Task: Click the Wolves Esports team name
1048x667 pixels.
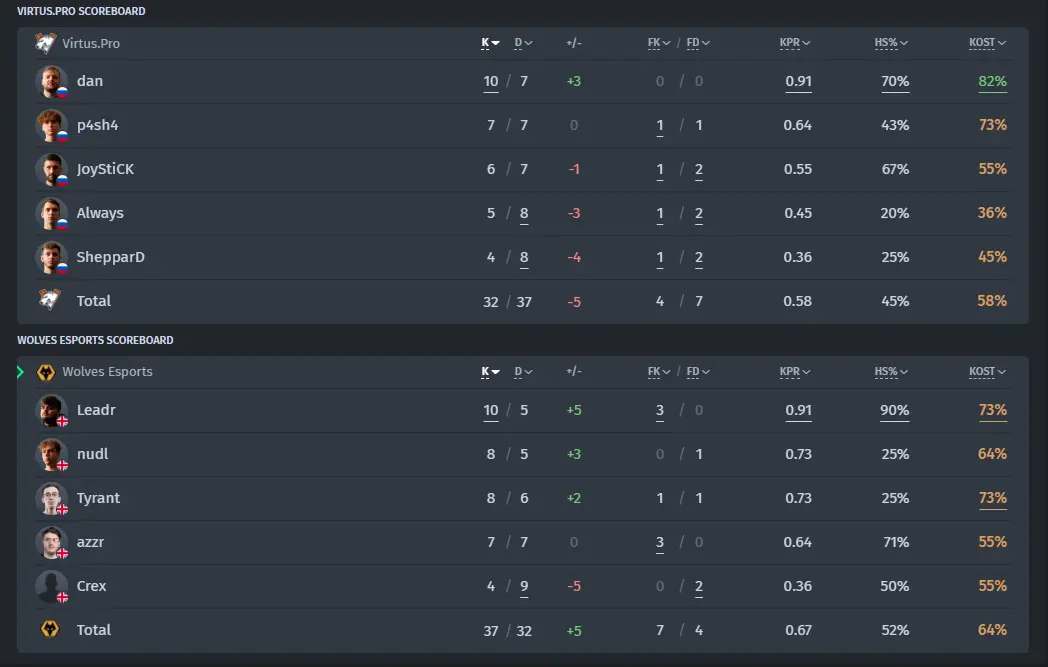Action: point(107,372)
